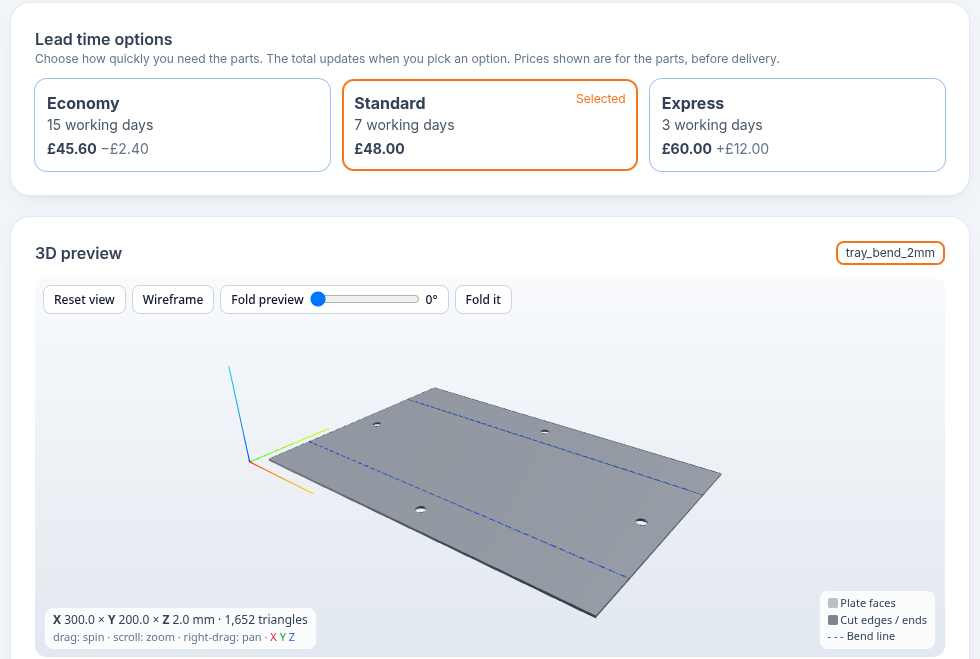
Task: Click the −£2.40 Economy discount
Action: 125,149
